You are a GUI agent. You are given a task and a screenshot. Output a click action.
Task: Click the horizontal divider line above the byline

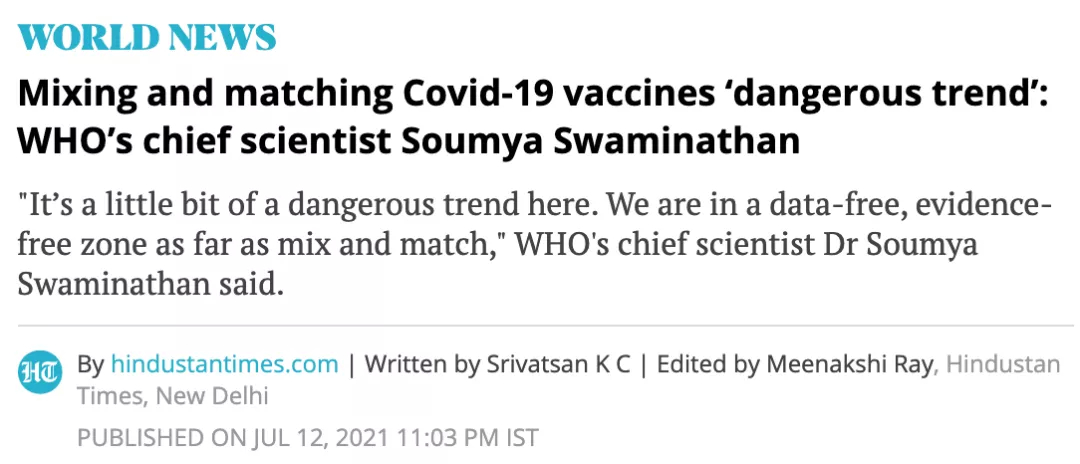pyautogui.click(x=546, y=326)
